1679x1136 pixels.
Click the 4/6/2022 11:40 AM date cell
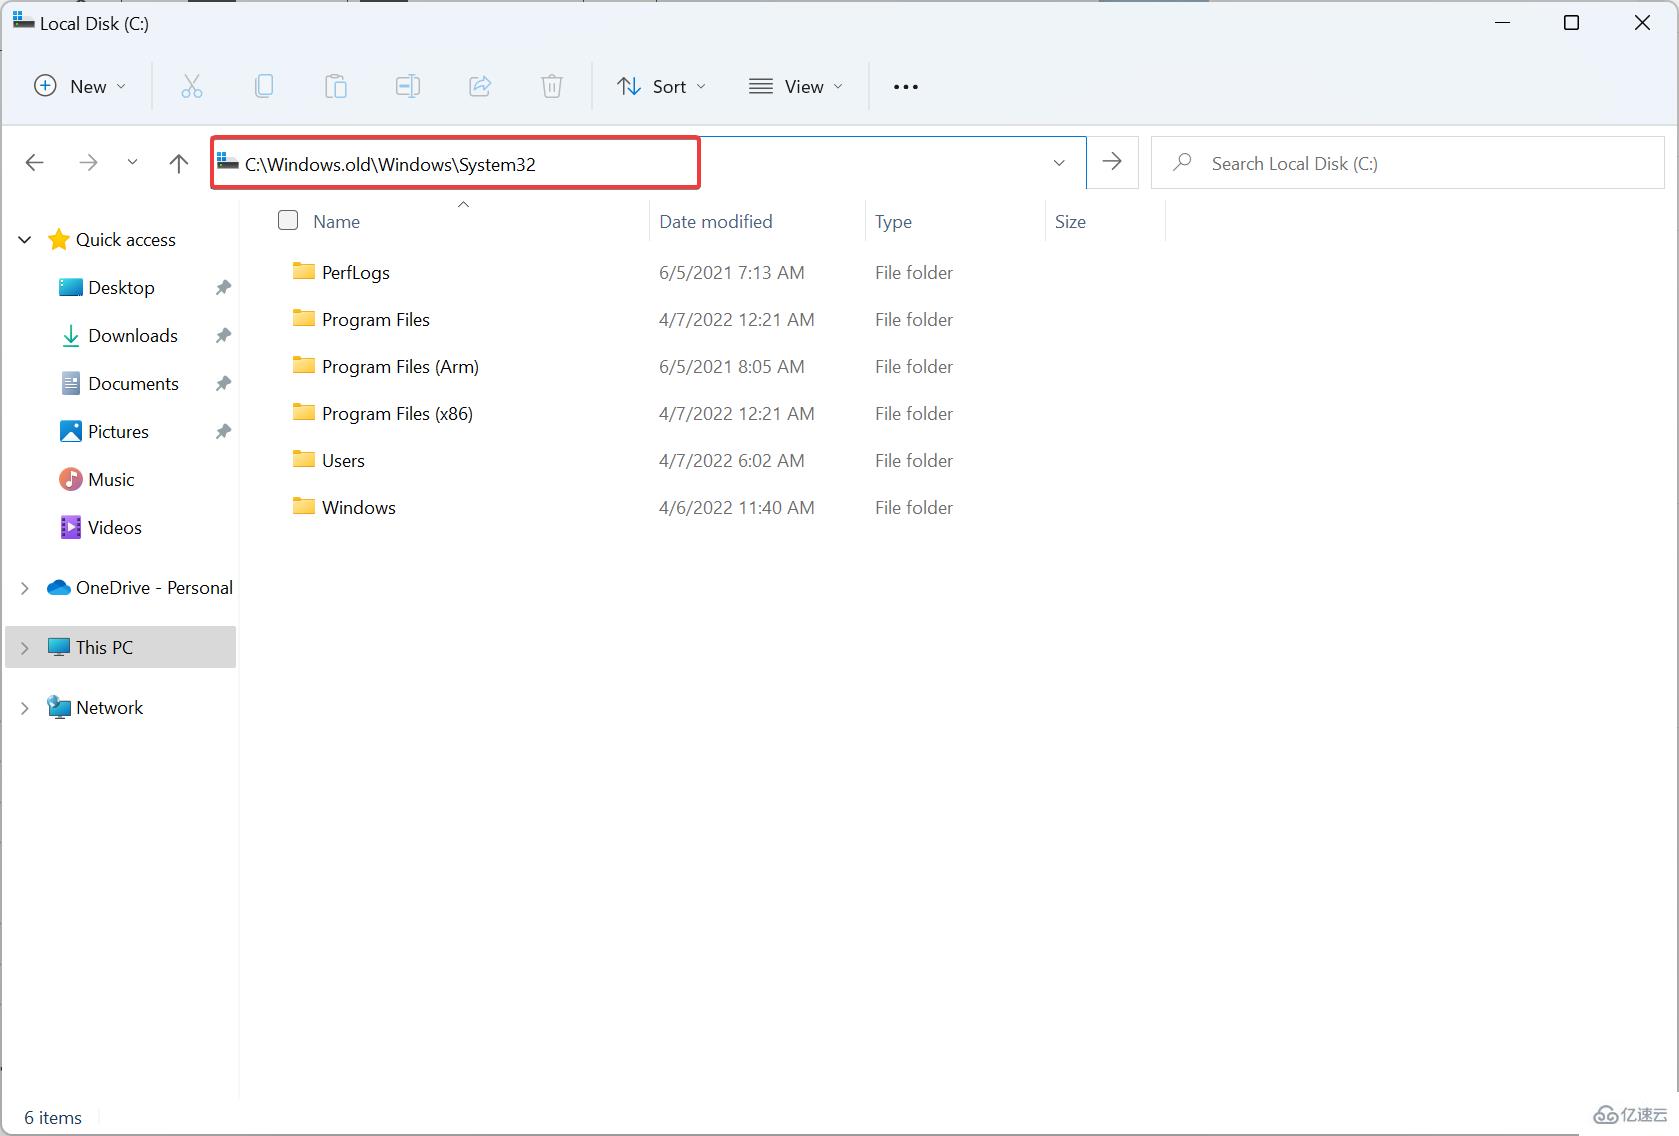[736, 507]
